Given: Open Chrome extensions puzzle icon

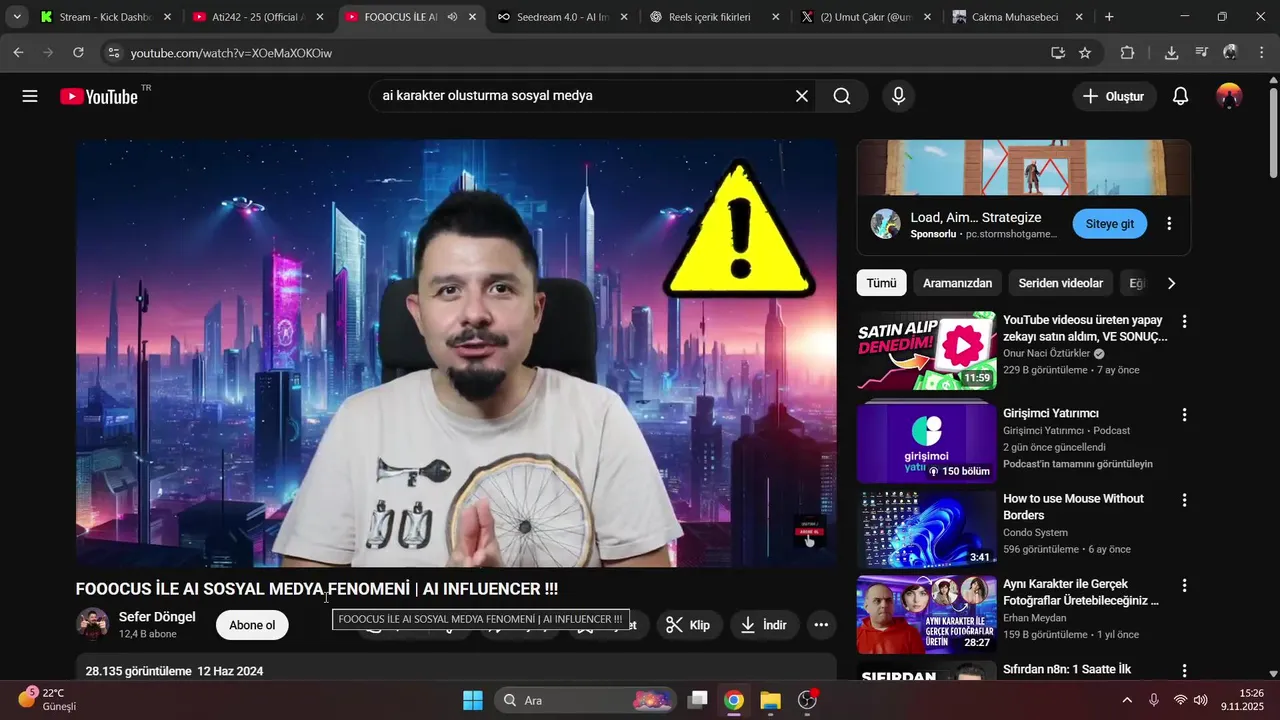Looking at the screenshot, I should (x=1127, y=53).
